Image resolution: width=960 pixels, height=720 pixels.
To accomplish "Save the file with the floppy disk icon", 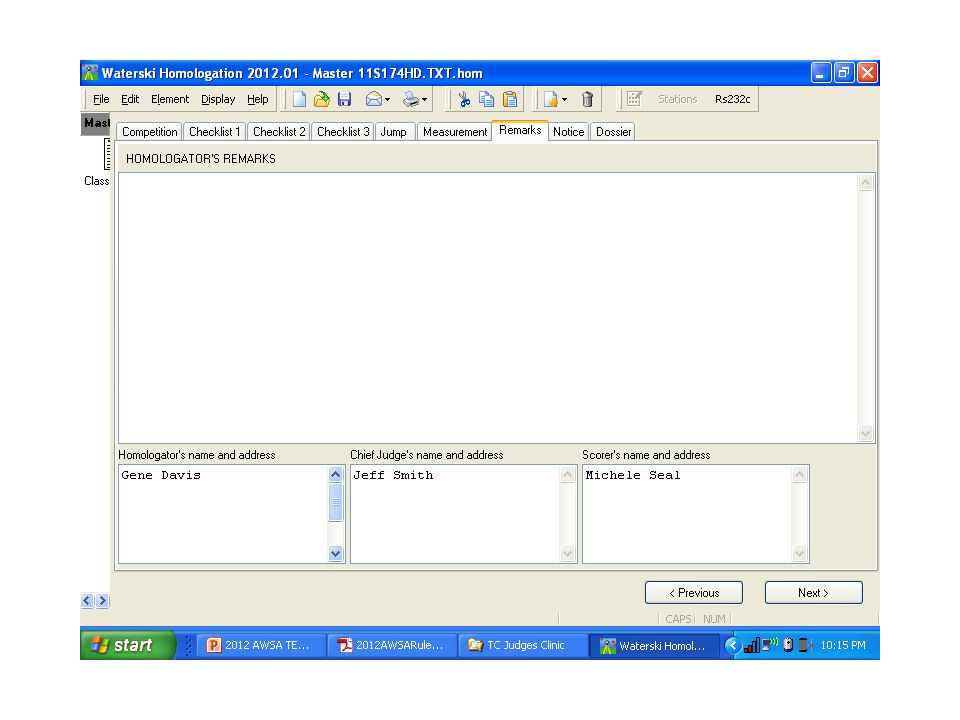I will (345, 99).
